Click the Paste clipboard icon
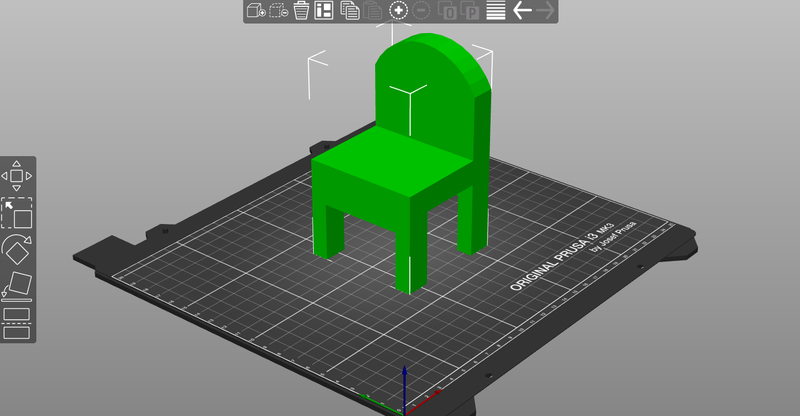800x416 pixels. click(372, 10)
